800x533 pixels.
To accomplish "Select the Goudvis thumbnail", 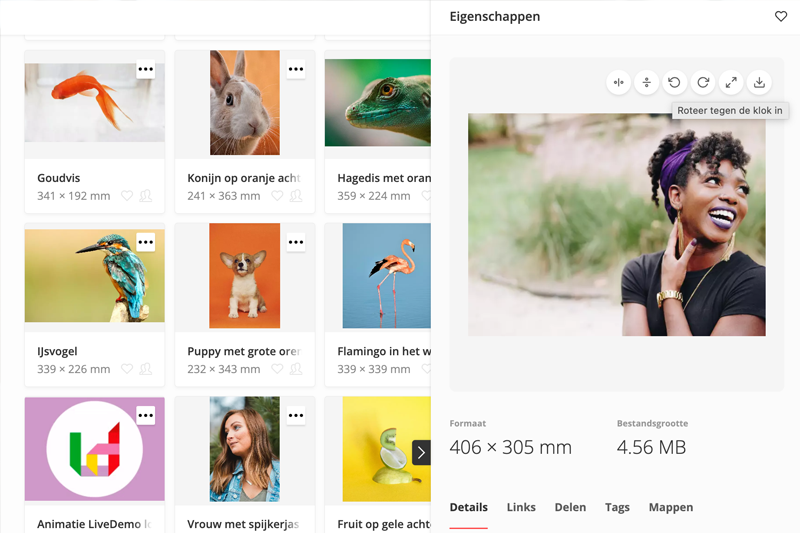I will pos(94,103).
